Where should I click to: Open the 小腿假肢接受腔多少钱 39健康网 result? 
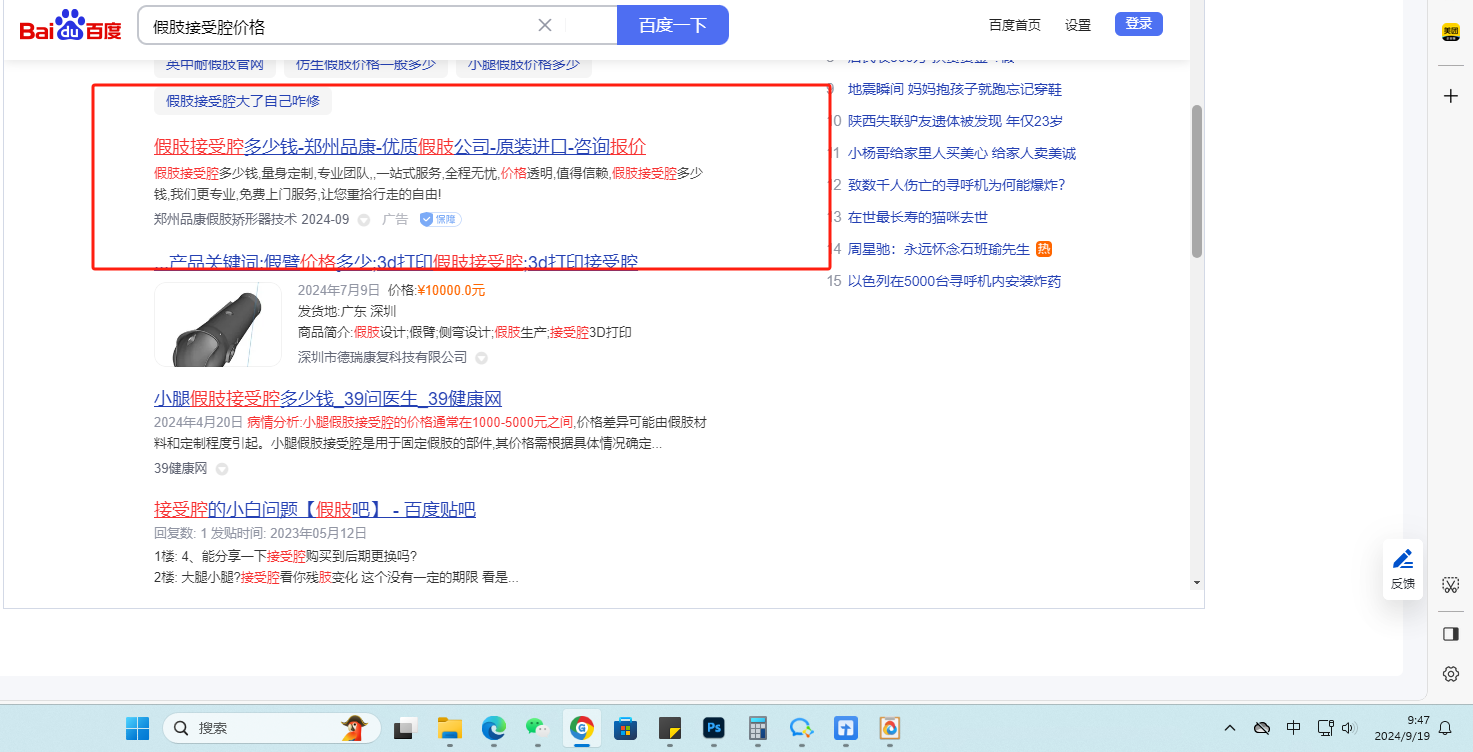[x=327, y=399]
